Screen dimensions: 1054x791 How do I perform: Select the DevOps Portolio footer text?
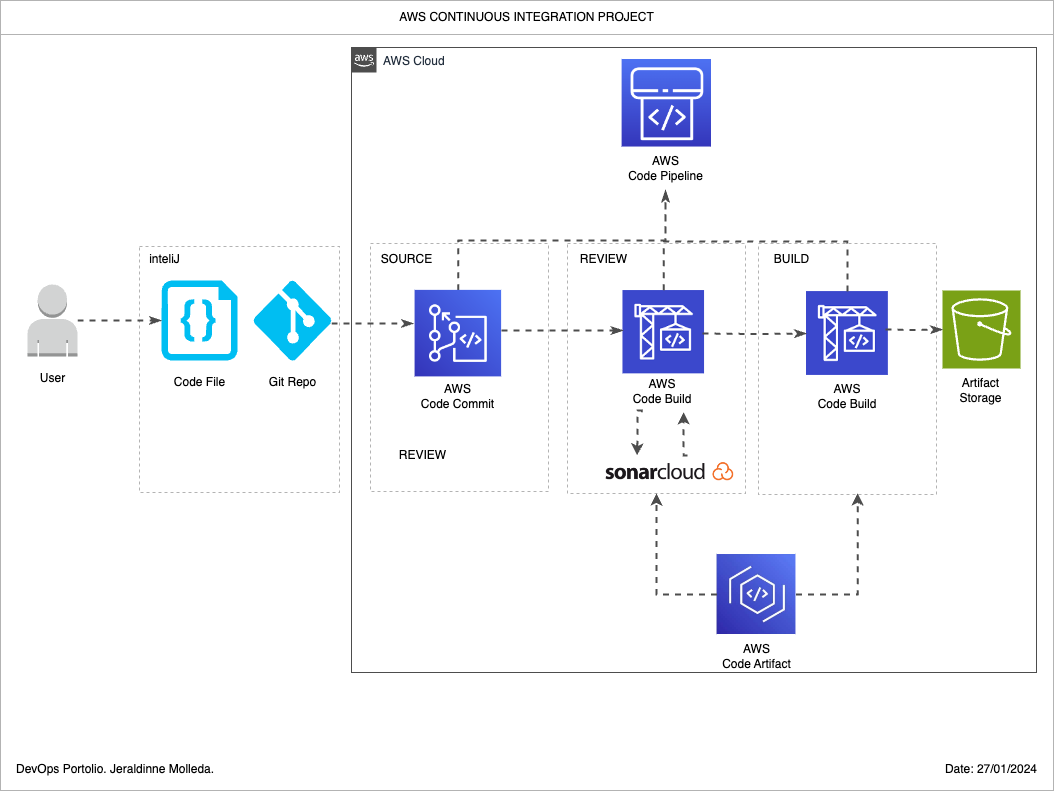coord(115,769)
